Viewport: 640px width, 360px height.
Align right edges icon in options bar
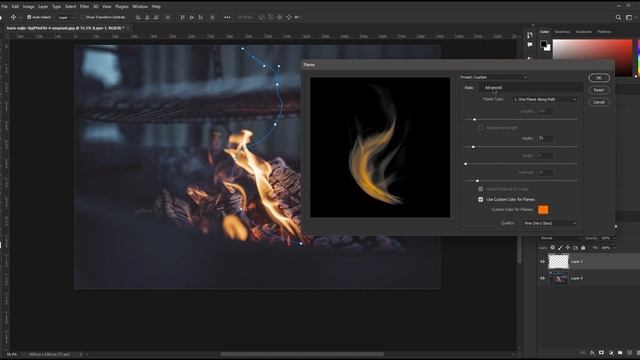156,17
